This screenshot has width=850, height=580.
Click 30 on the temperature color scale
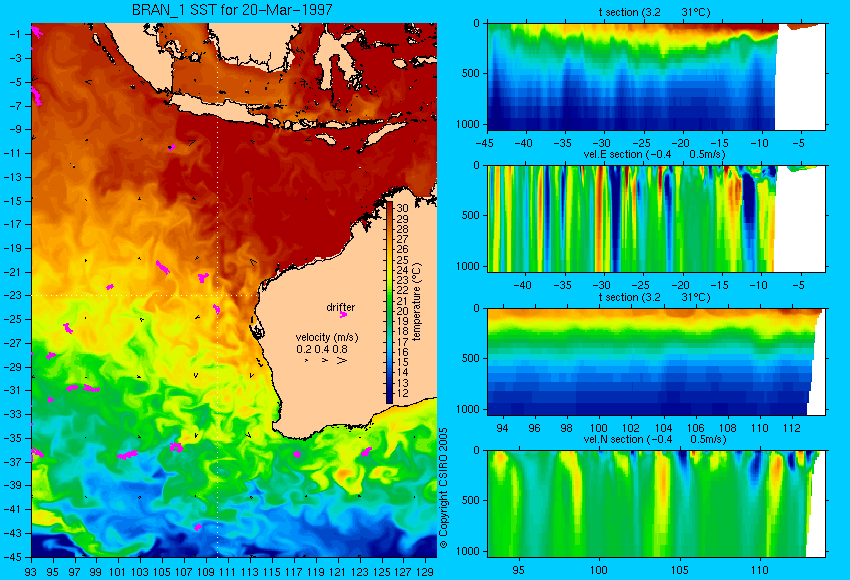pos(402,208)
